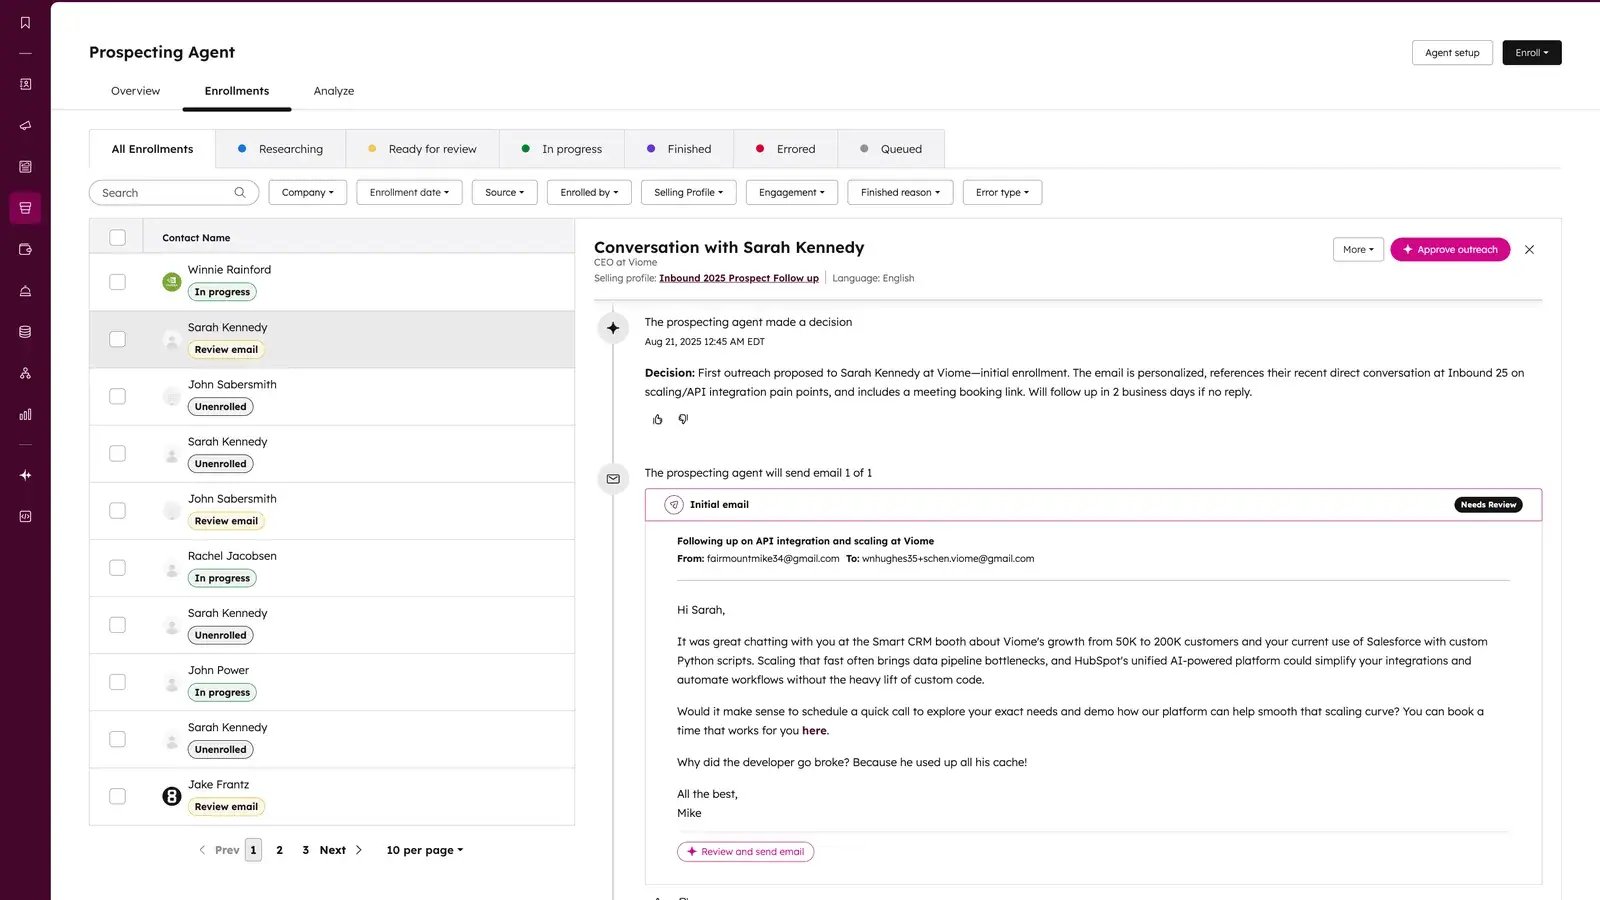Check John Sabersmith Review email row checkbox
Viewport: 1600px width, 900px height.
point(118,511)
